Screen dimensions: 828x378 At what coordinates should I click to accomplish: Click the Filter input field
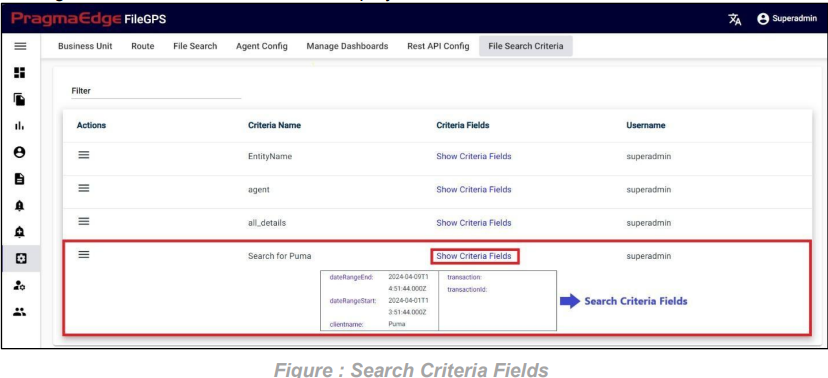coord(156,91)
